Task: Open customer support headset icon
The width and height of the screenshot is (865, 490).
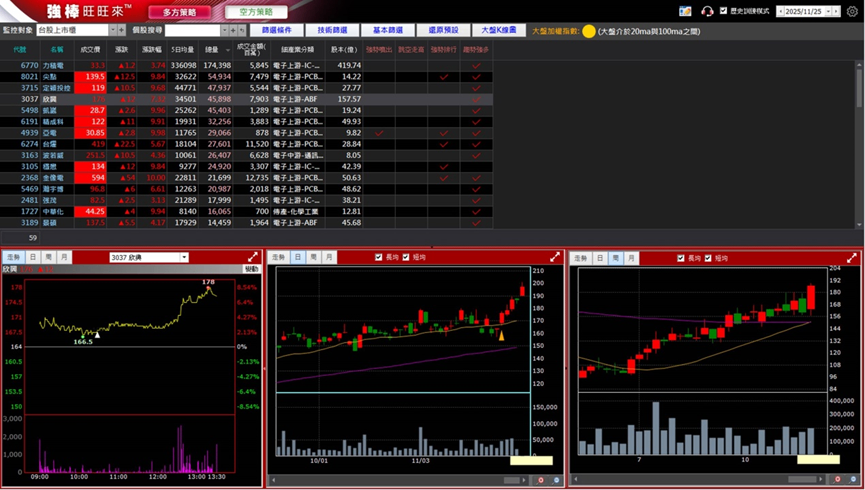Action: (707, 11)
